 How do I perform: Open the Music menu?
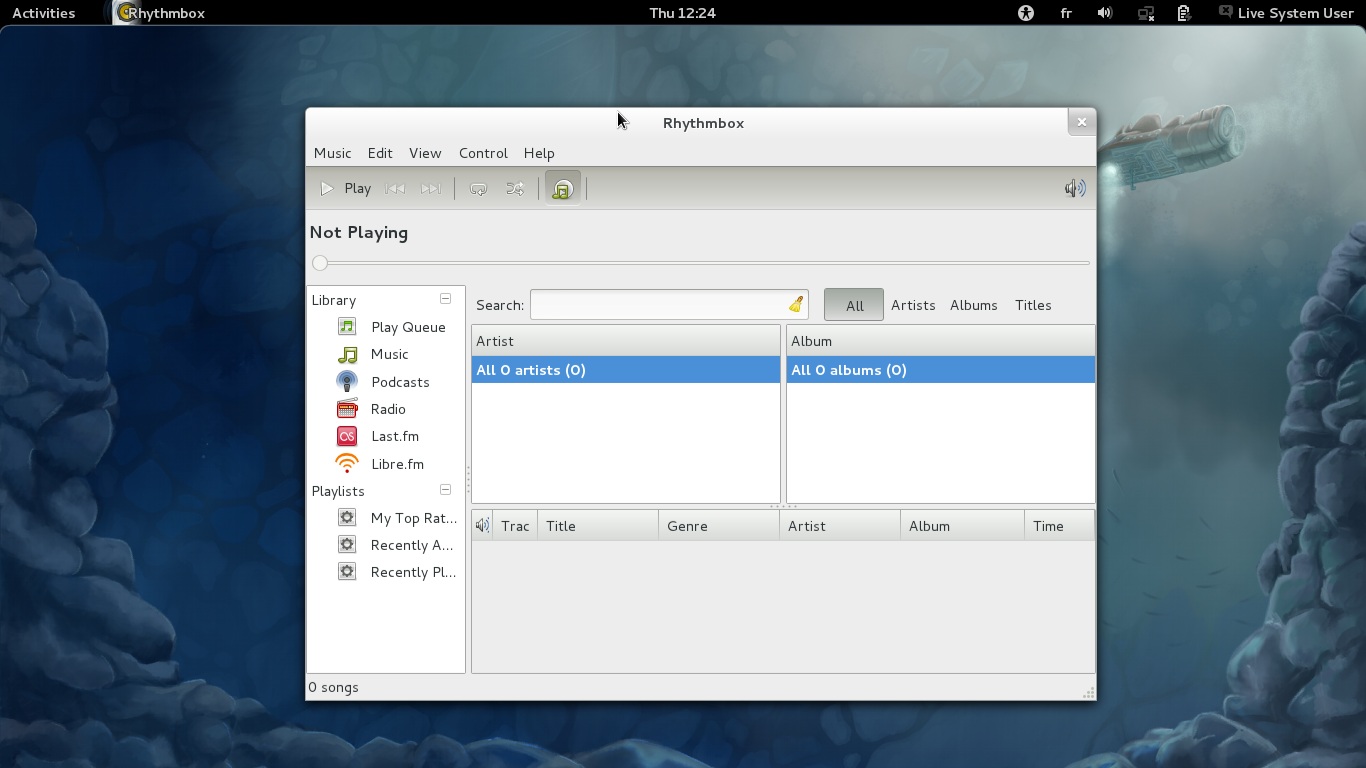[332, 153]
